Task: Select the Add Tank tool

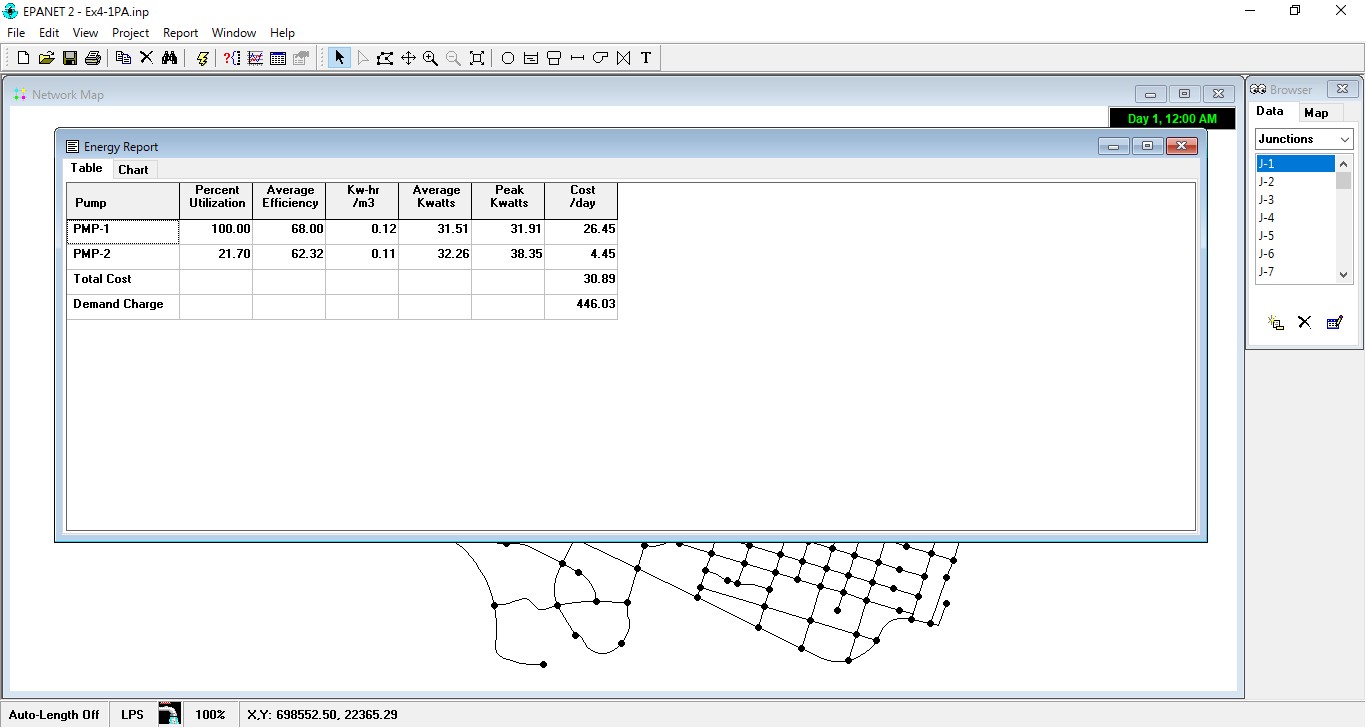Action: (x=553, y=57)
